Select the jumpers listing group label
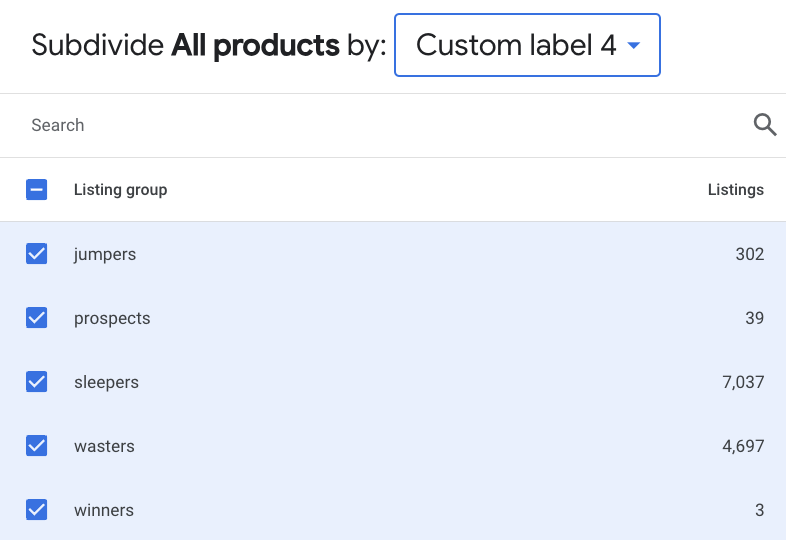Image resolution: width=786 pixels, height=540 pixels. pyautogui.click(x=105, y=255)
